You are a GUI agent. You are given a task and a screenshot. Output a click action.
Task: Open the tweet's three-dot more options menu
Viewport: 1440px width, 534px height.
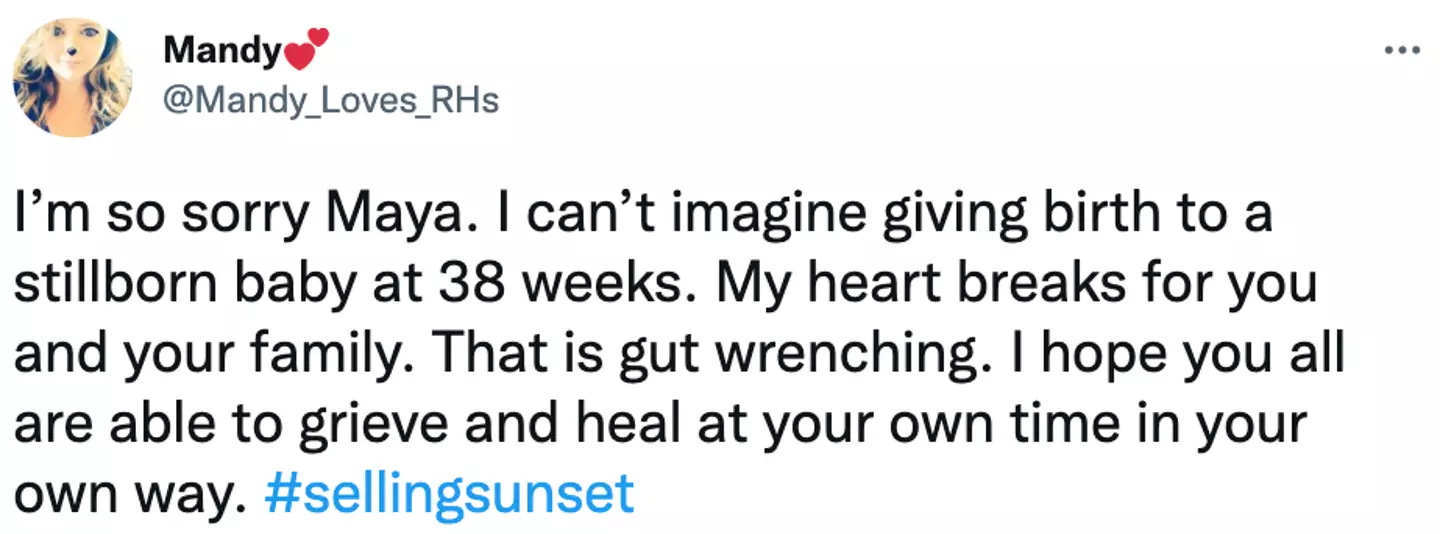point(1400,49)
